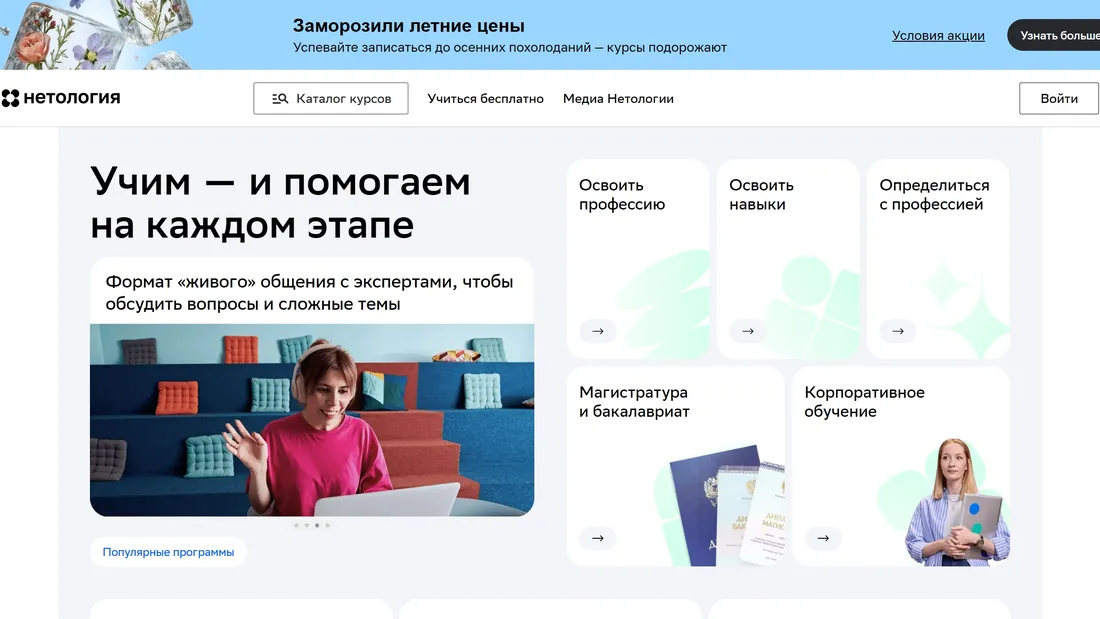Click the arrow icon on Освоить навыки card
1100x619 pixels.
click(747, 331)
